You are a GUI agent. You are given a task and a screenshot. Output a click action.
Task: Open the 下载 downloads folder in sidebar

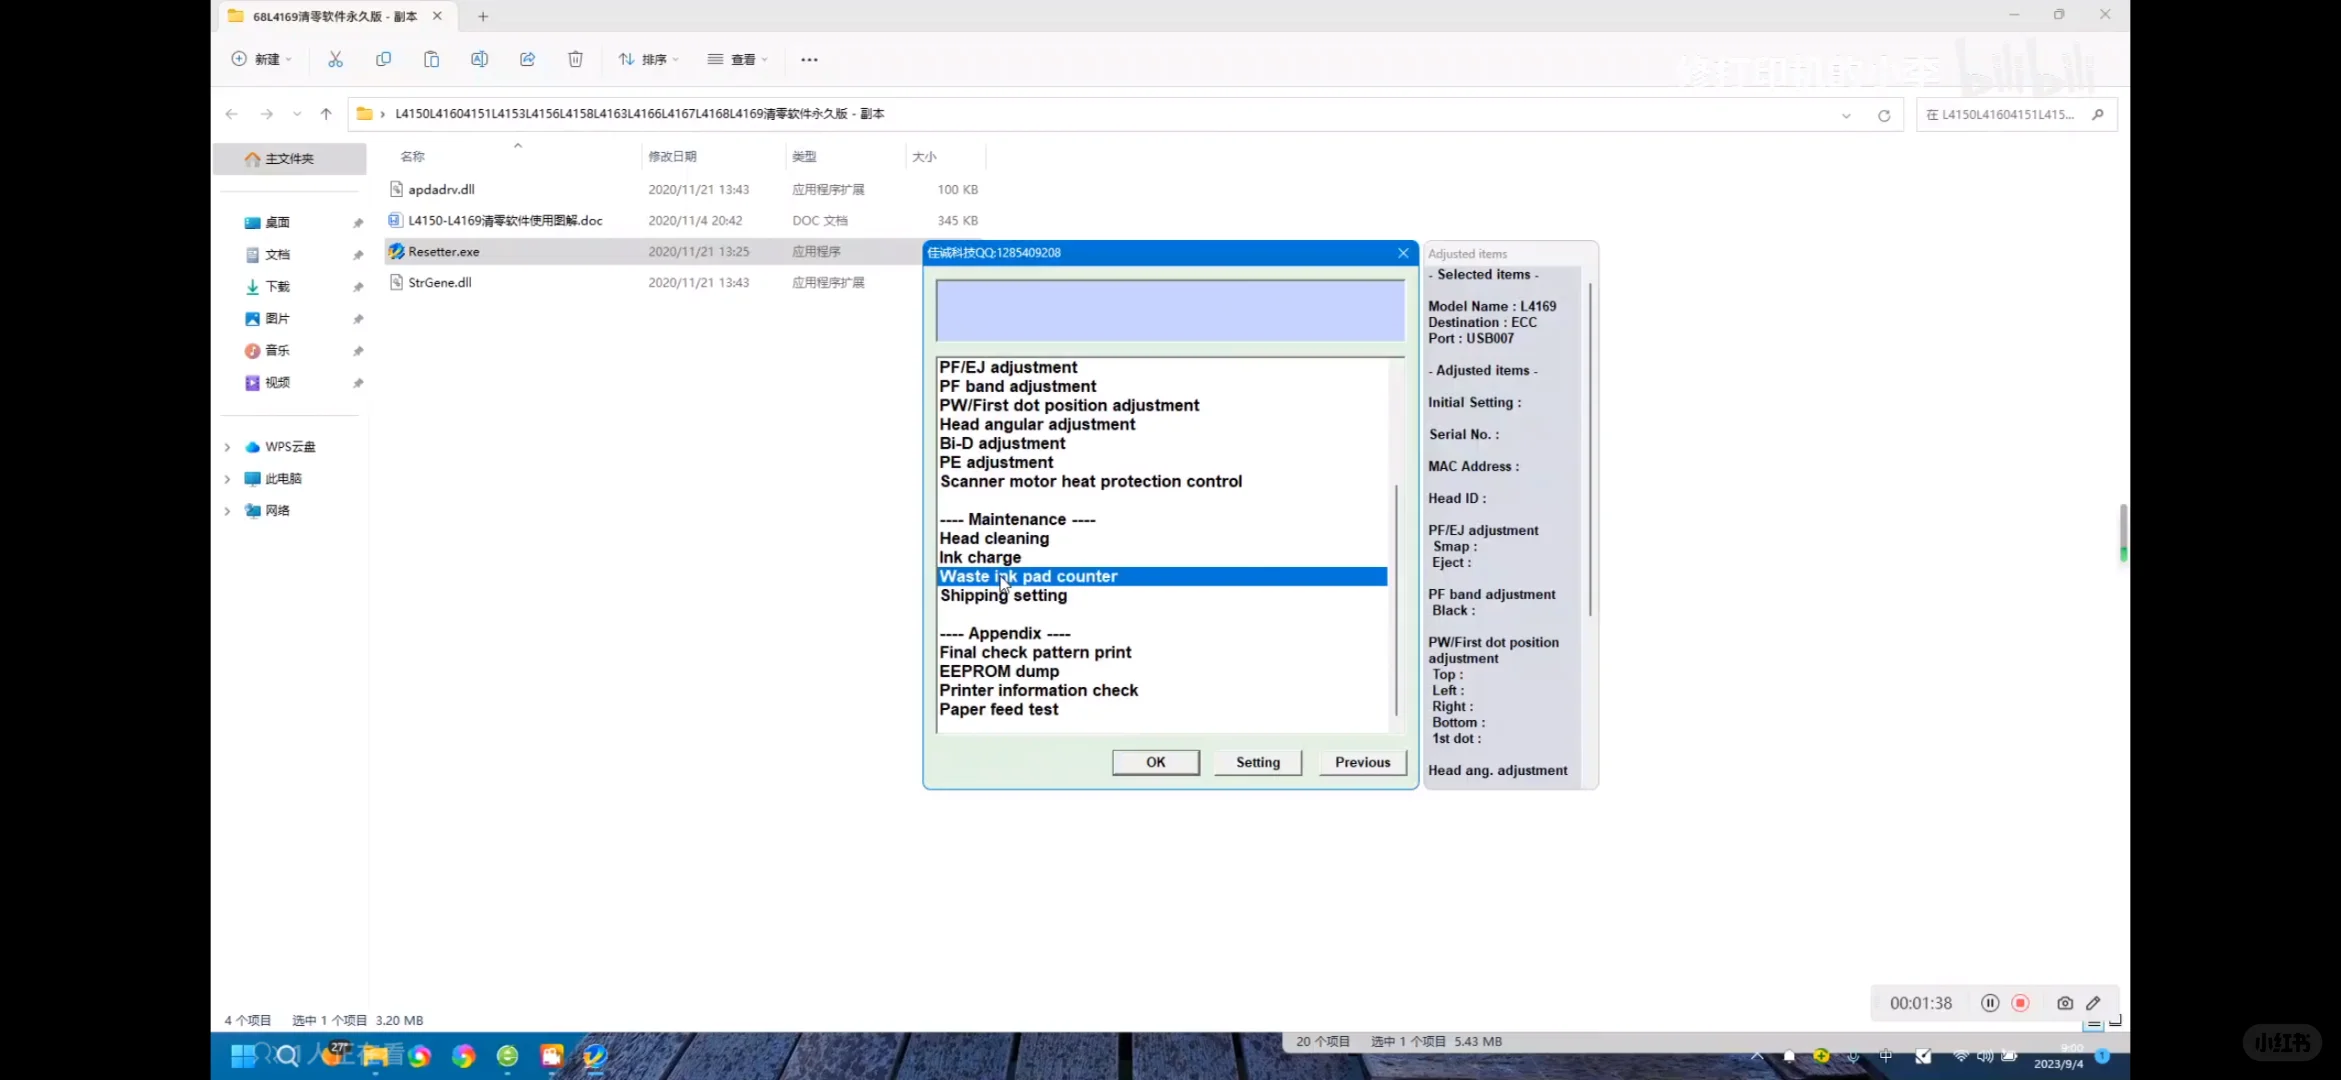coord(277,287)
